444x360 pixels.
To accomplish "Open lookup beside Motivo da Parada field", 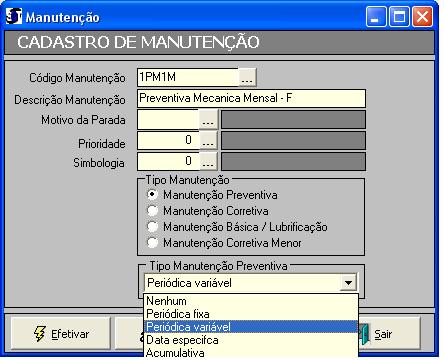I will 208,120.
